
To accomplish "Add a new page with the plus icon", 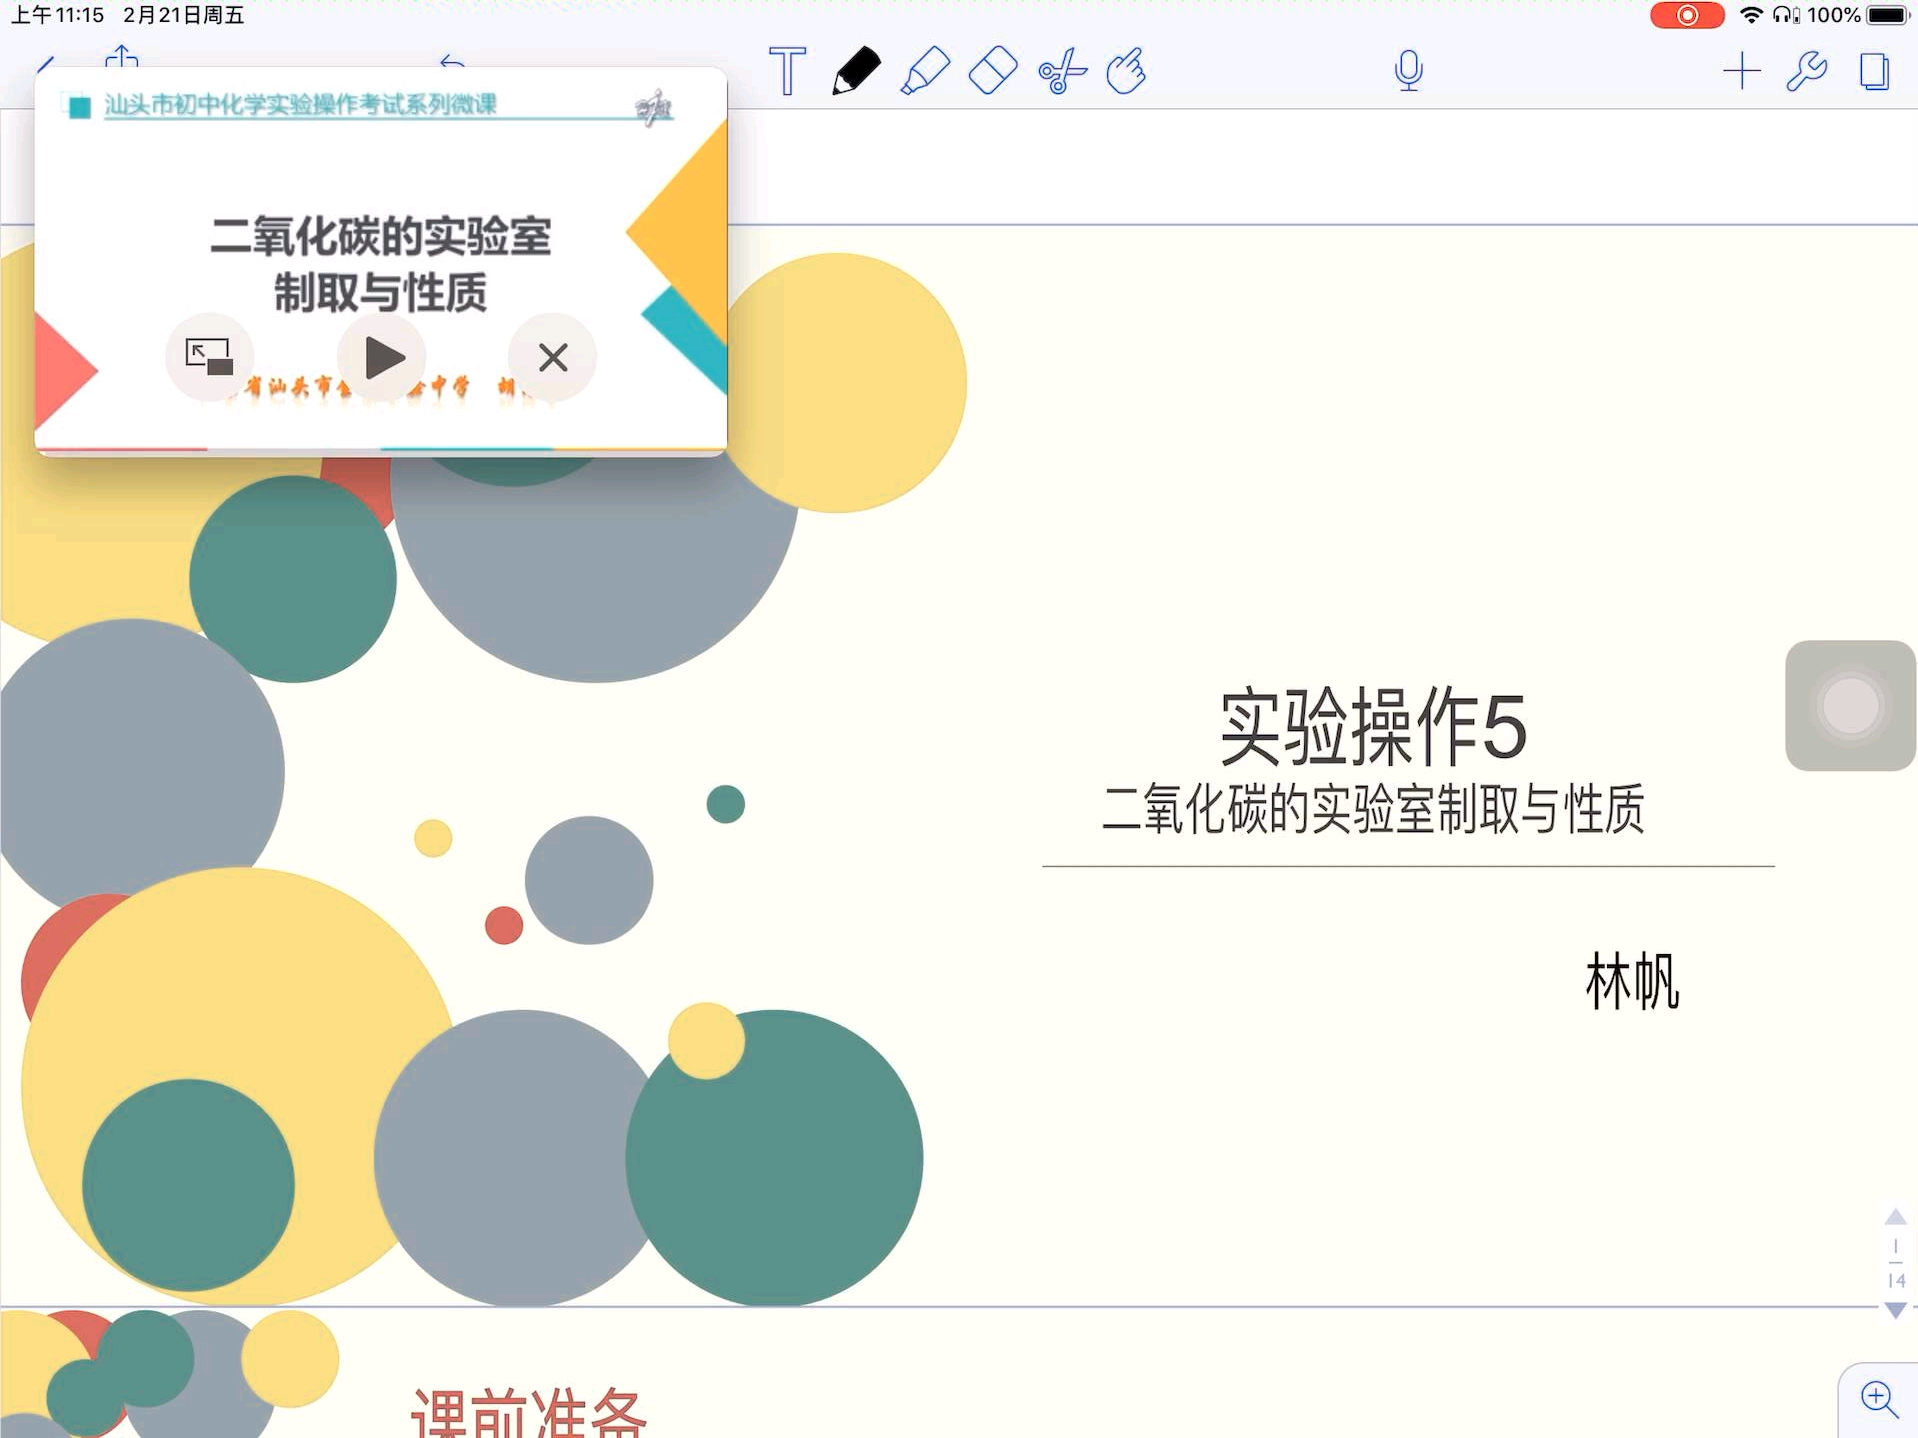I will (1743, 71).
